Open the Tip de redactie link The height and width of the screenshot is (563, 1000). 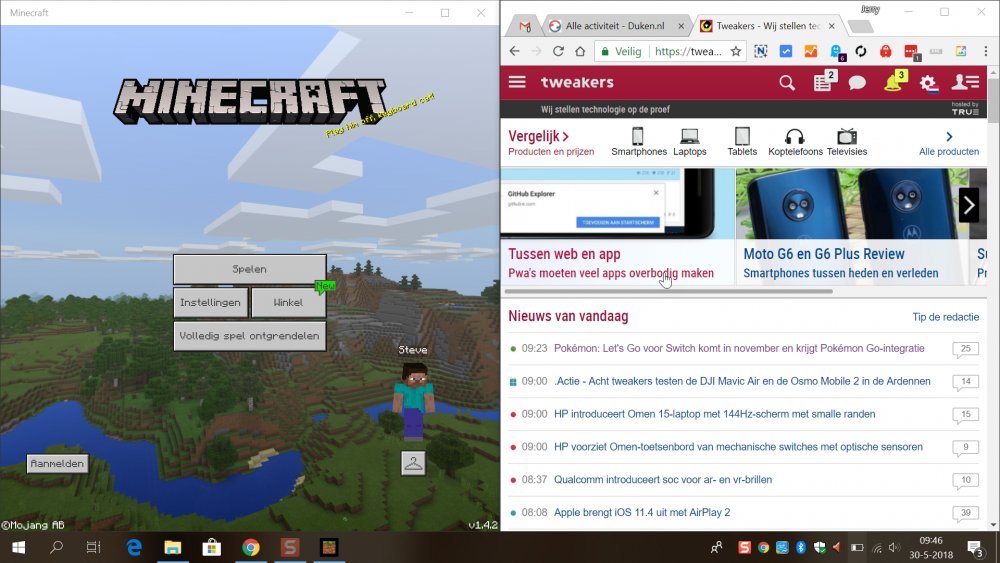coord(945,317)
